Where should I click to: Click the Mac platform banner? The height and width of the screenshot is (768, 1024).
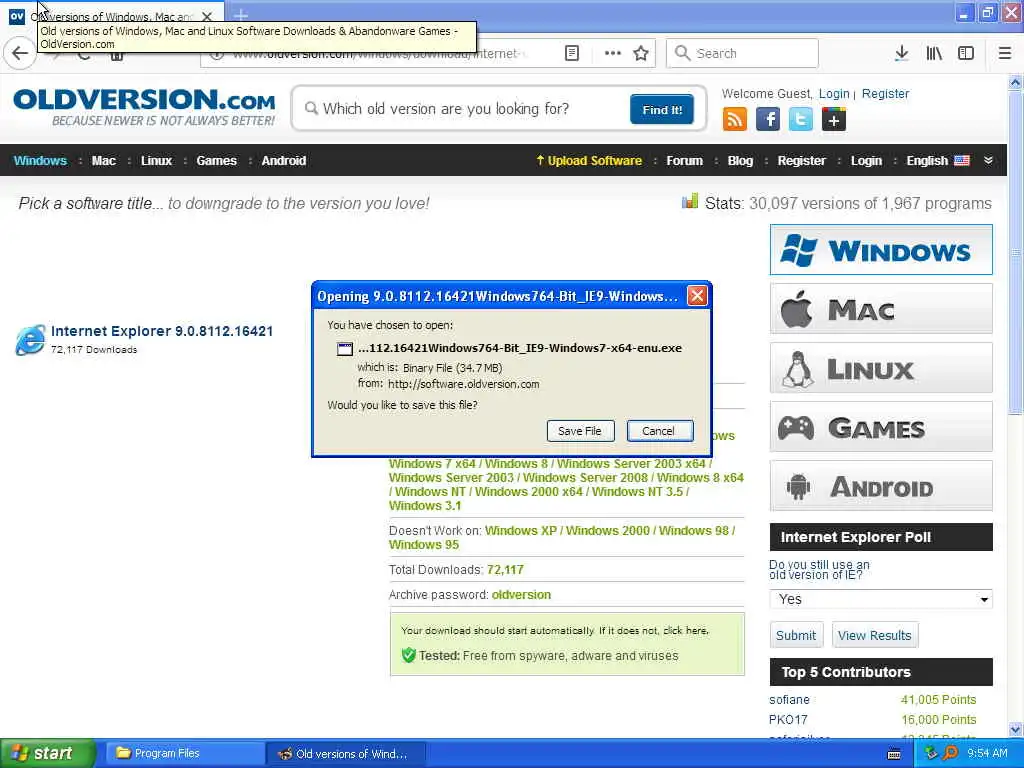tap(881, 309)
